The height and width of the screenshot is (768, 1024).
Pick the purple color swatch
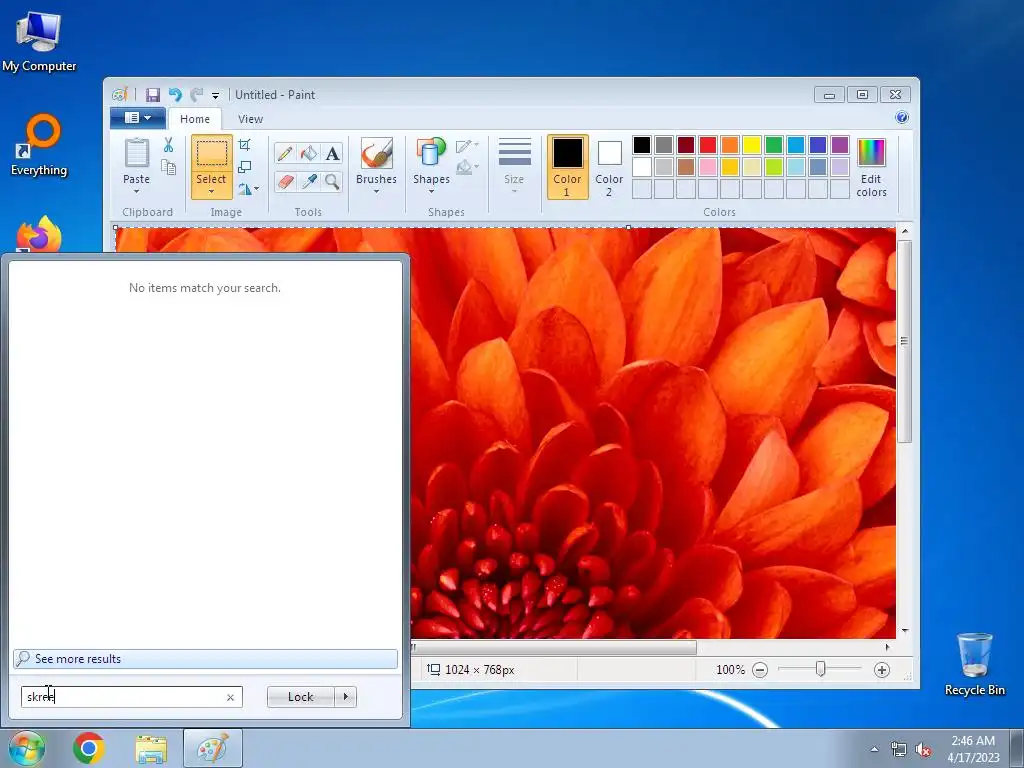pyautogui.click(x=840, y=144)
